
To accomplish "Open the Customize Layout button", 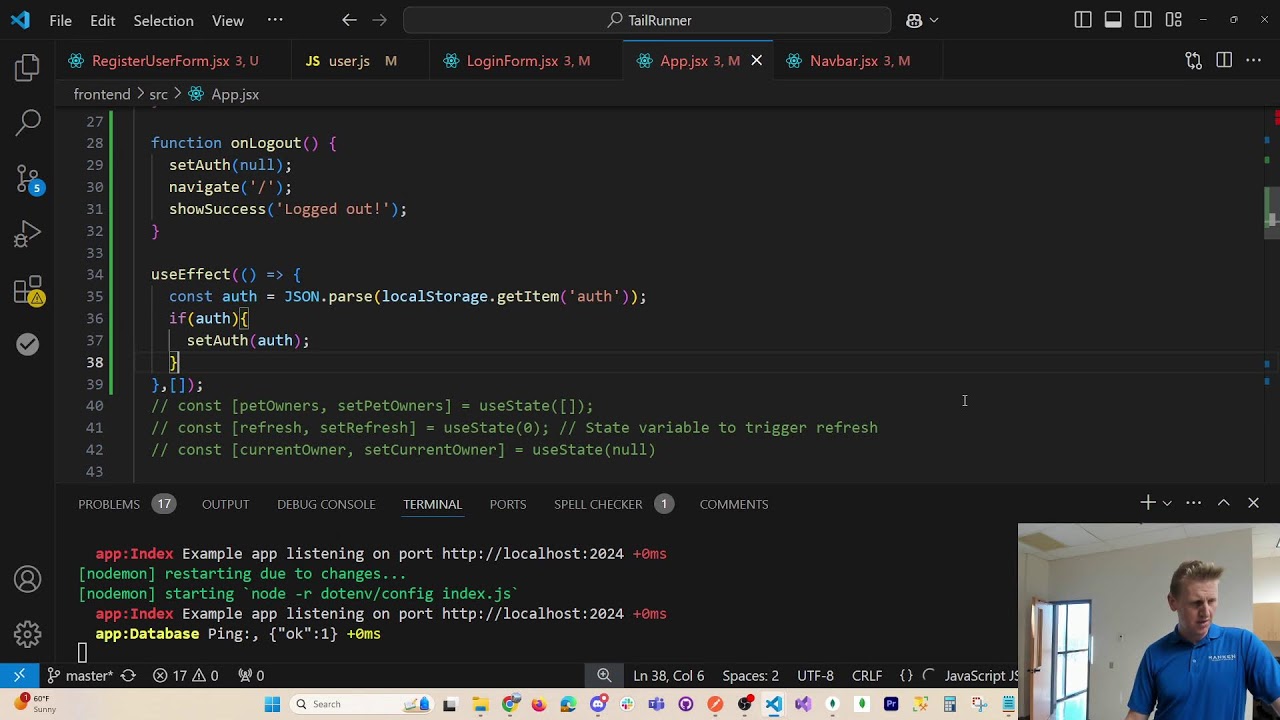I will point(1173,20).
